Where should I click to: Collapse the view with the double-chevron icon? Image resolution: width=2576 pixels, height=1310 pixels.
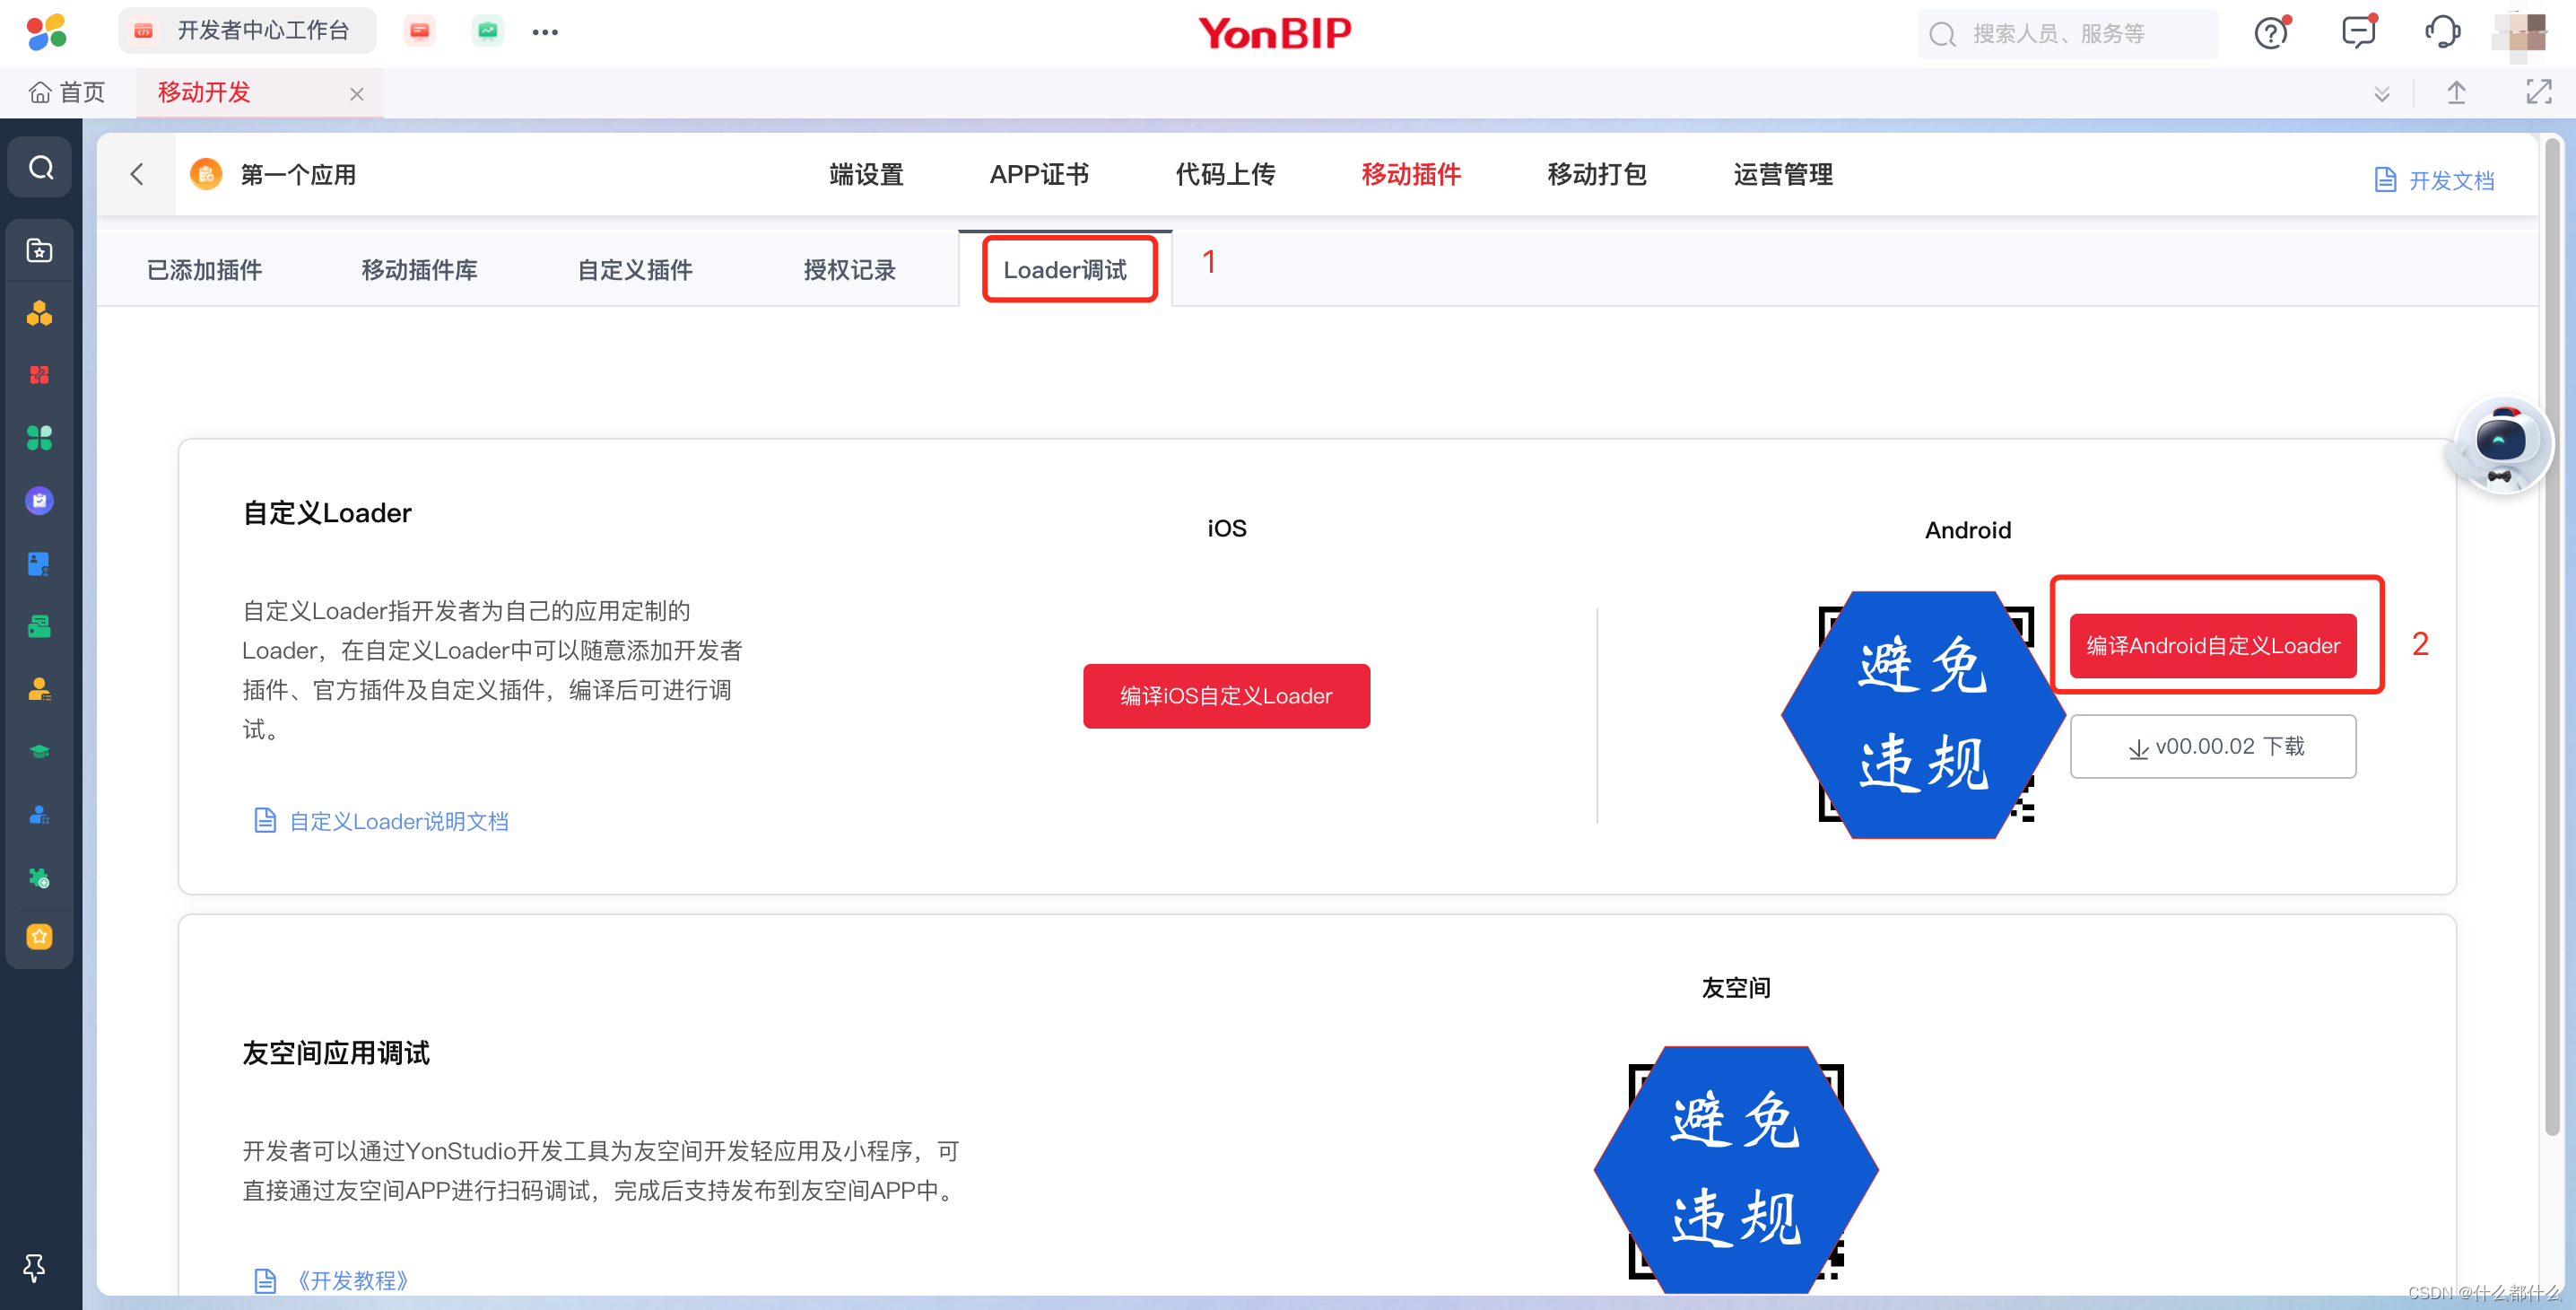pyautogui.click(x=2382, y=92)
